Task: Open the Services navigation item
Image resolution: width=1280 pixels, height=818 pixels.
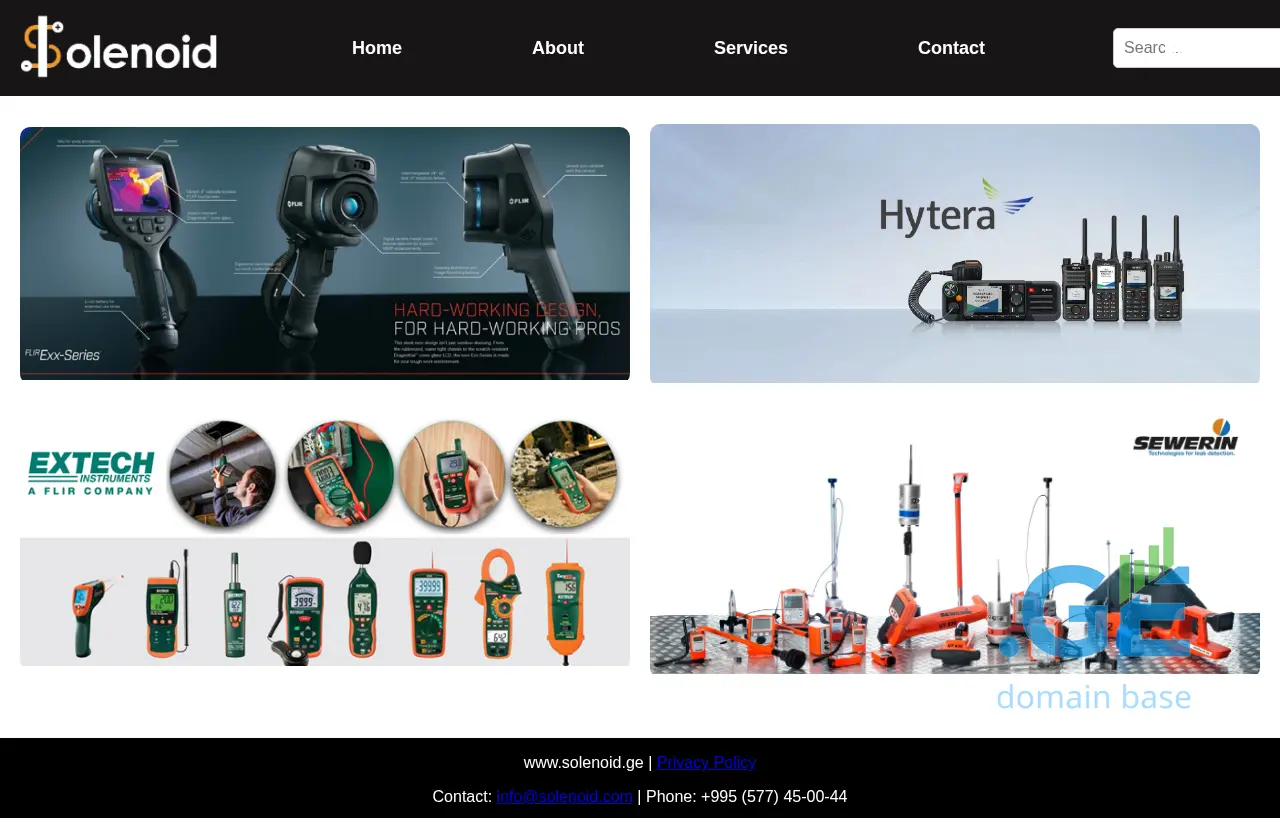Action: (x=750, y=48)
